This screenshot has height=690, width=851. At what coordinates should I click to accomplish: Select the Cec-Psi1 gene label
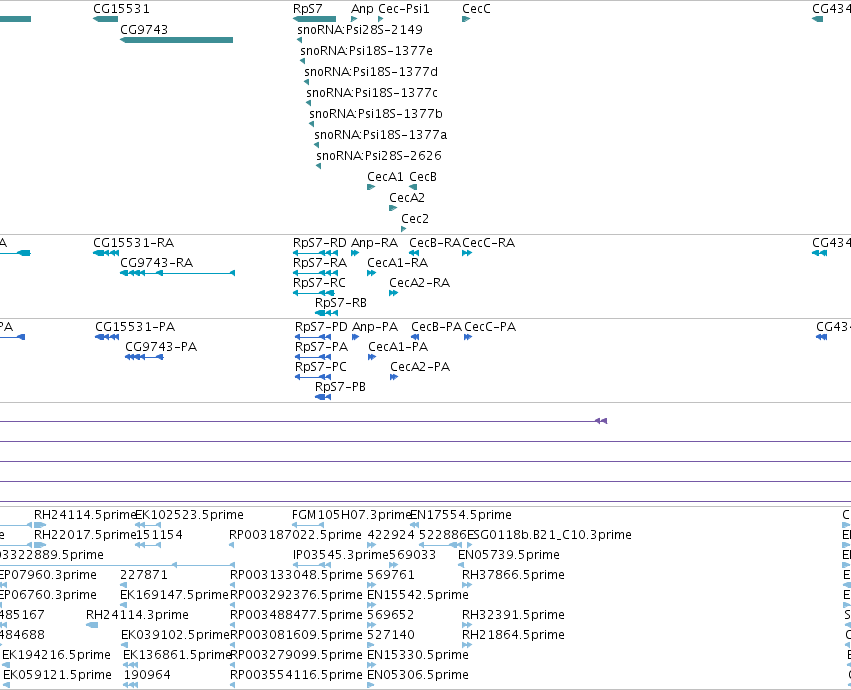404,9
